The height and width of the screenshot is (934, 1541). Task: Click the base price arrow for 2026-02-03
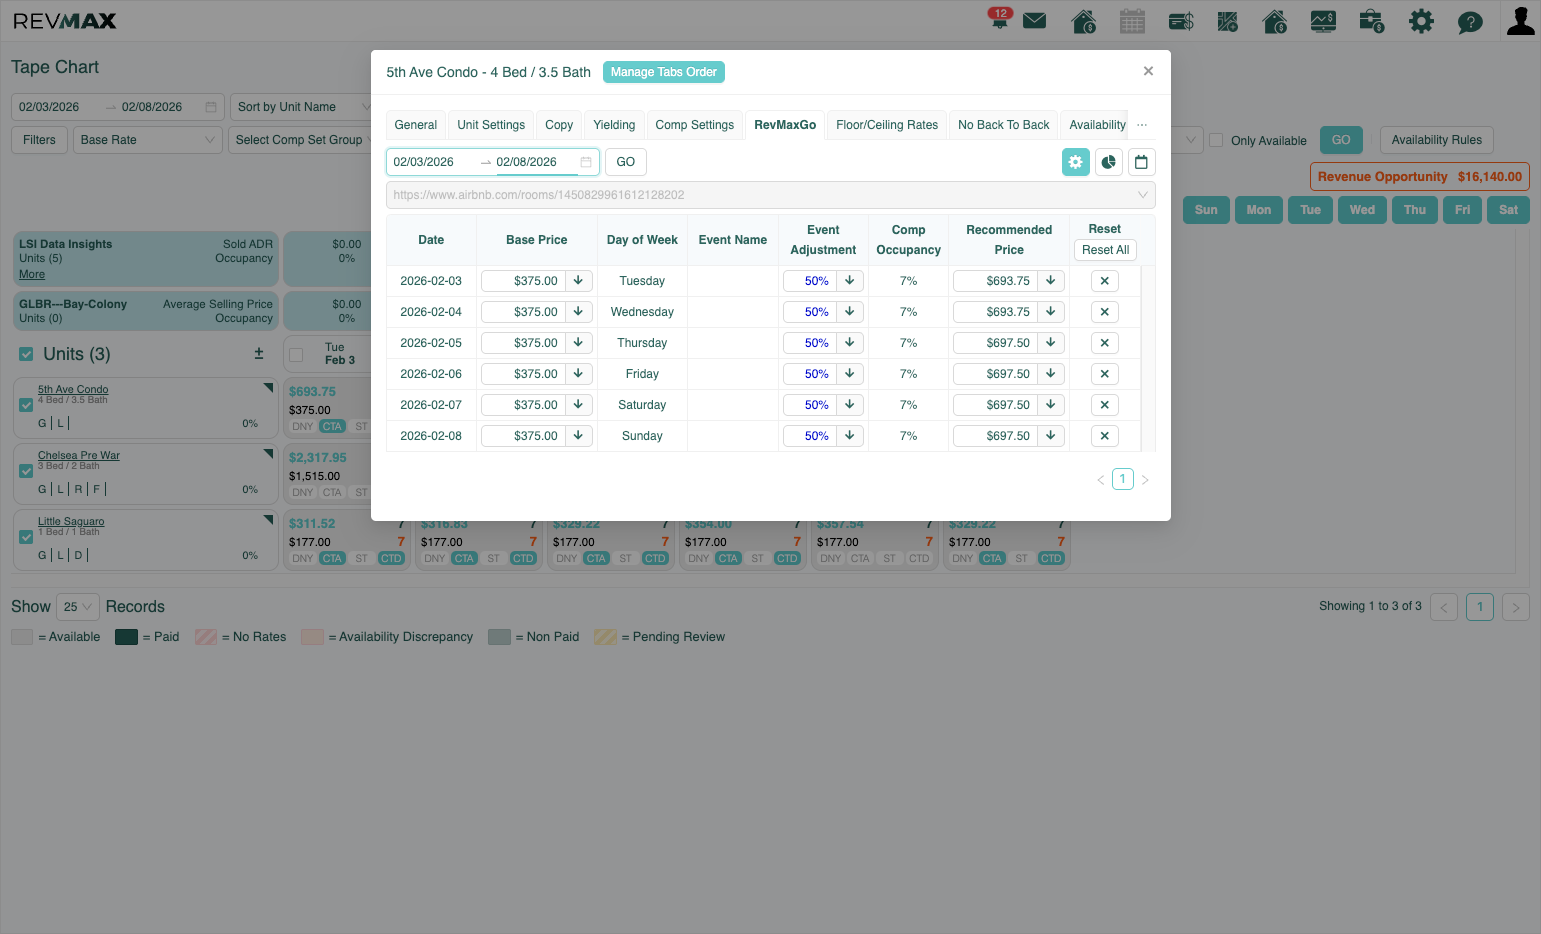point(578,281)
